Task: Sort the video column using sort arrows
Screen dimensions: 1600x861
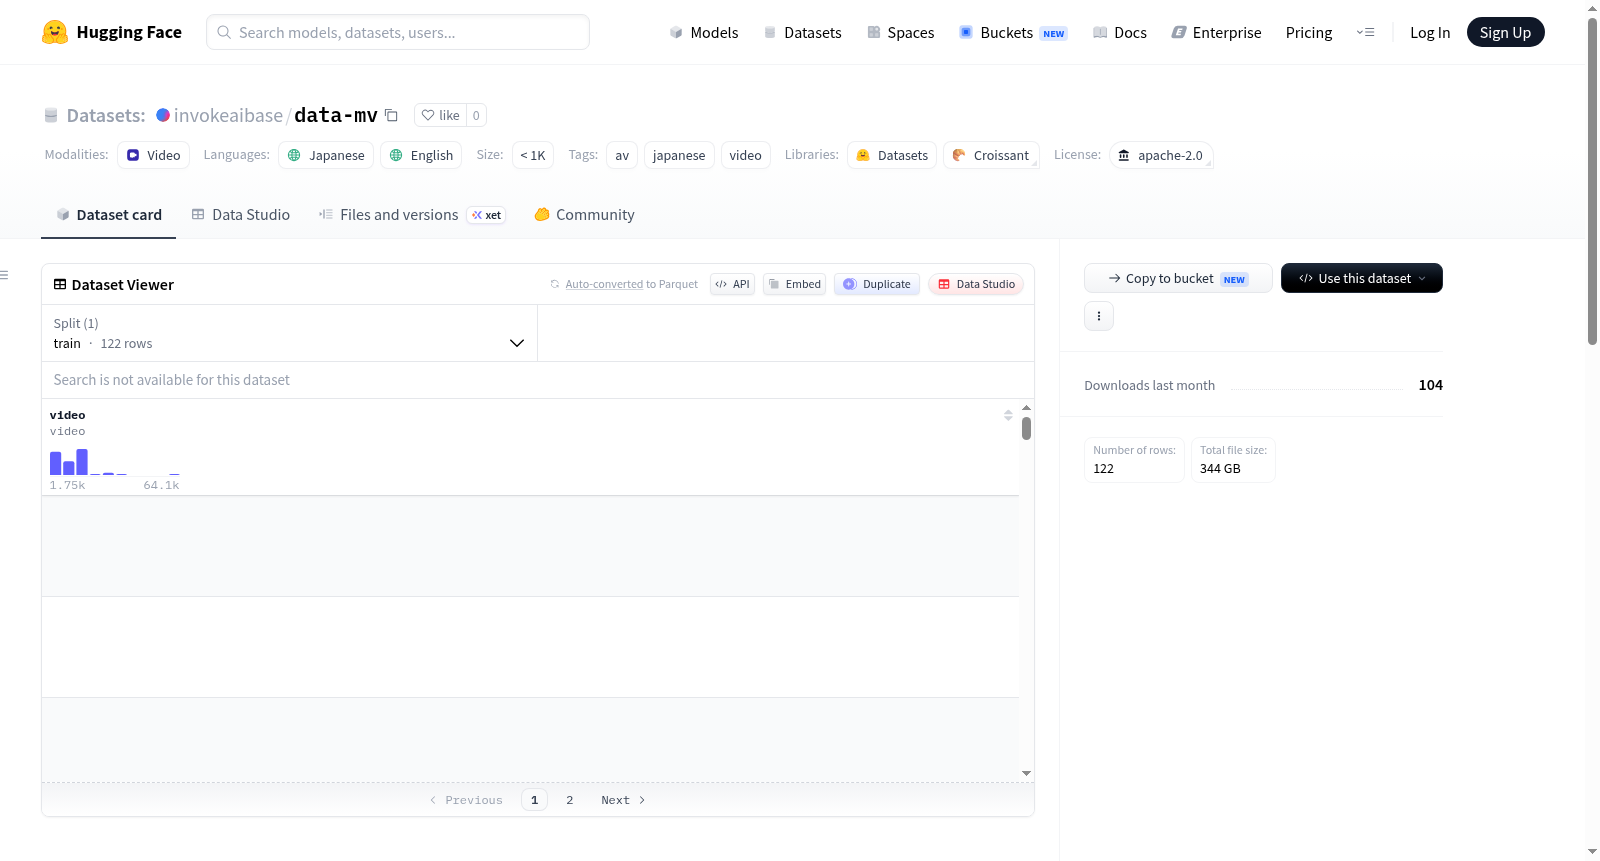Action: tap(1008, 415)
